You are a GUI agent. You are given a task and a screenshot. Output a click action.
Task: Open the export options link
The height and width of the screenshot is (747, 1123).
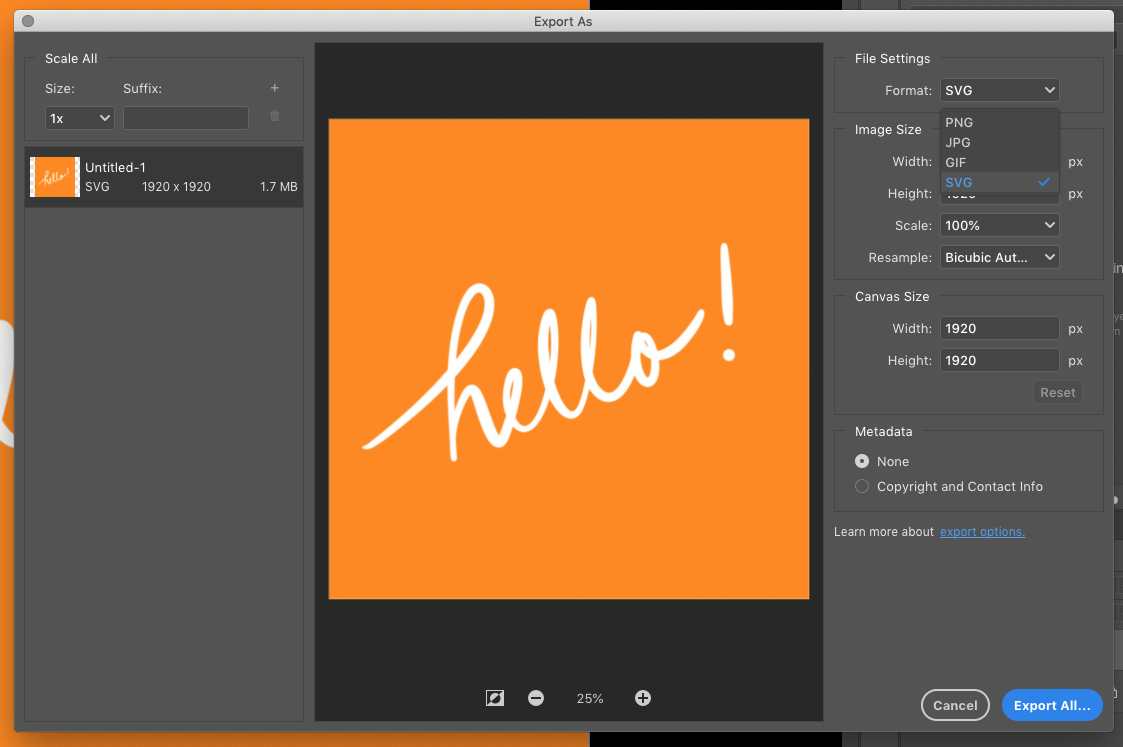[x=982, y=532]
